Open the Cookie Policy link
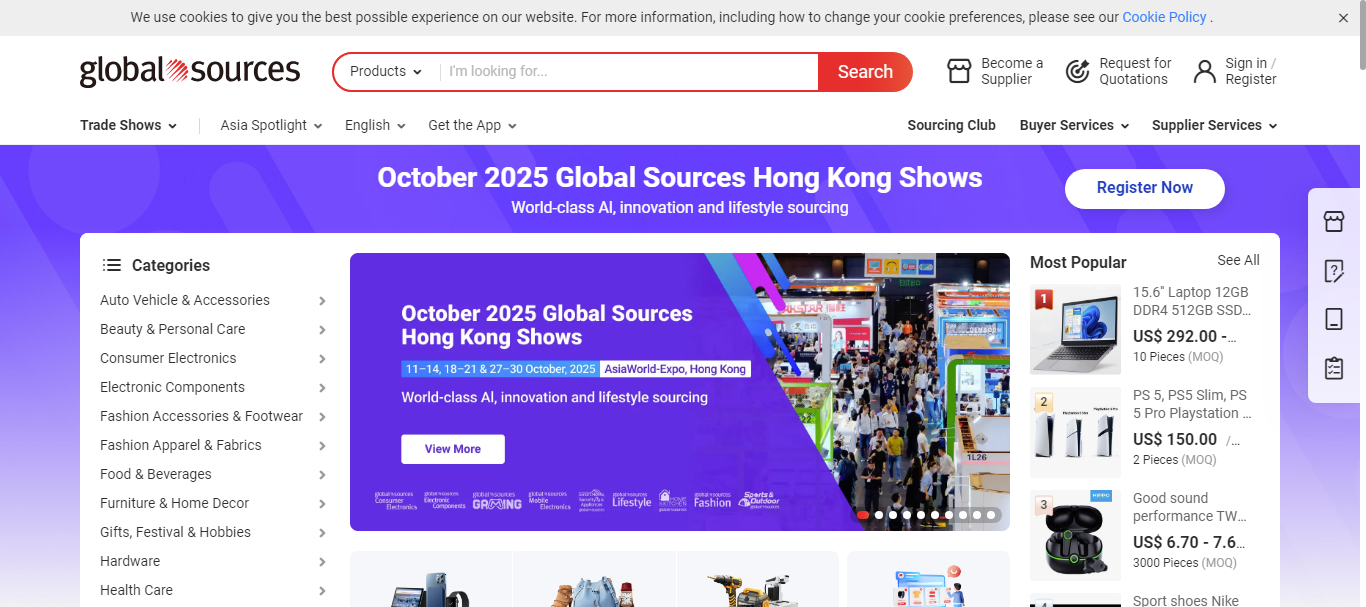The width and height of the screenshot is (1366, 607). tap(1164, 17)
